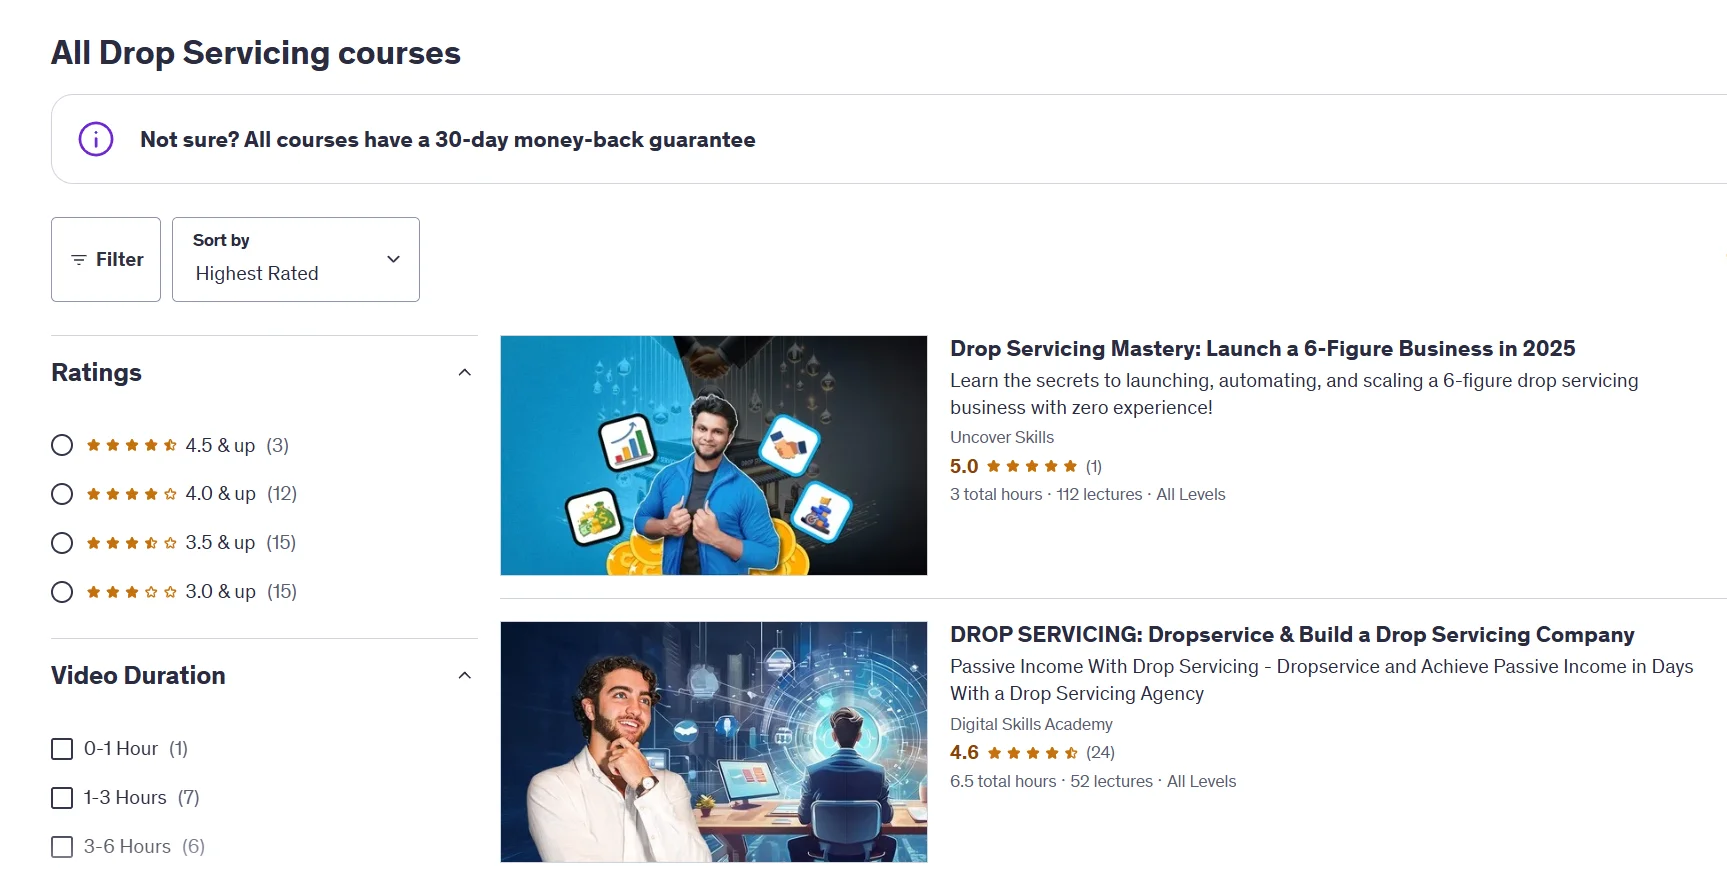This screenshot has width=1727, height=875.
Task: Click the stars next to 3.0 & up
Action: pyautogui.click(x=132, y=592)
